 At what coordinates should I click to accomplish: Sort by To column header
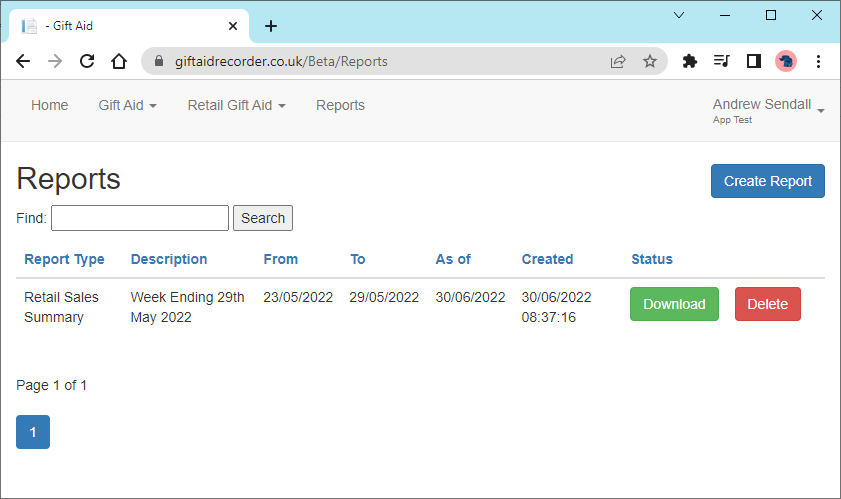tap(358, 259)
